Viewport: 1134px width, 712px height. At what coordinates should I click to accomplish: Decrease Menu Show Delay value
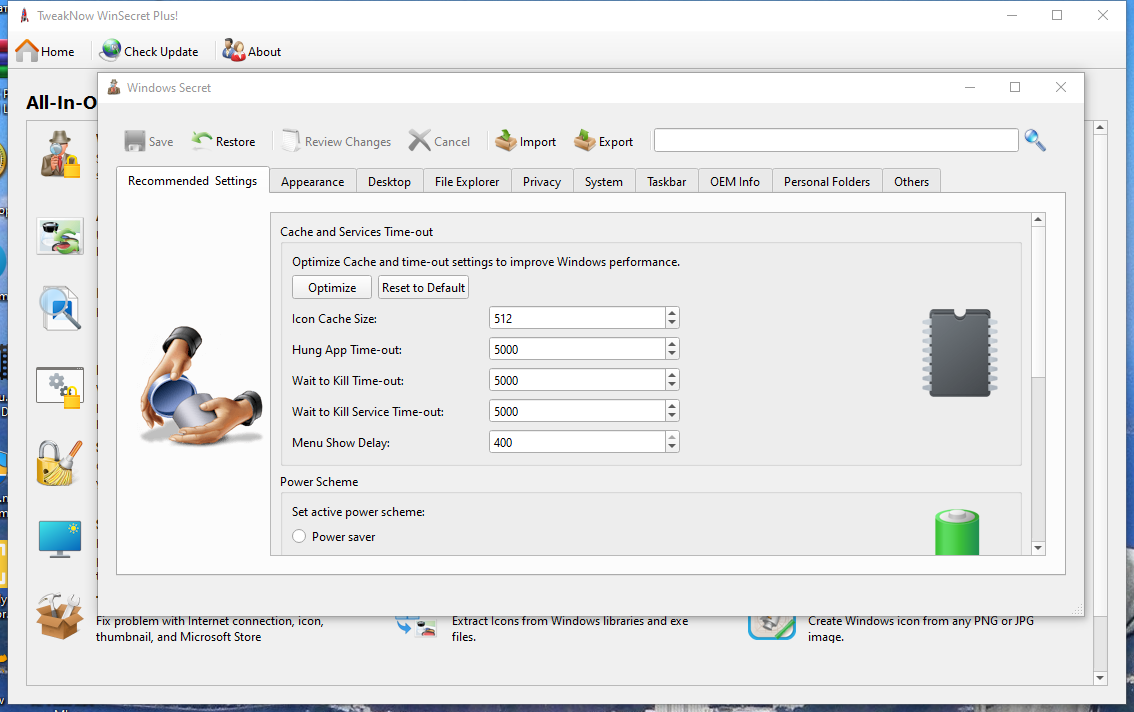tap(672, 448)
